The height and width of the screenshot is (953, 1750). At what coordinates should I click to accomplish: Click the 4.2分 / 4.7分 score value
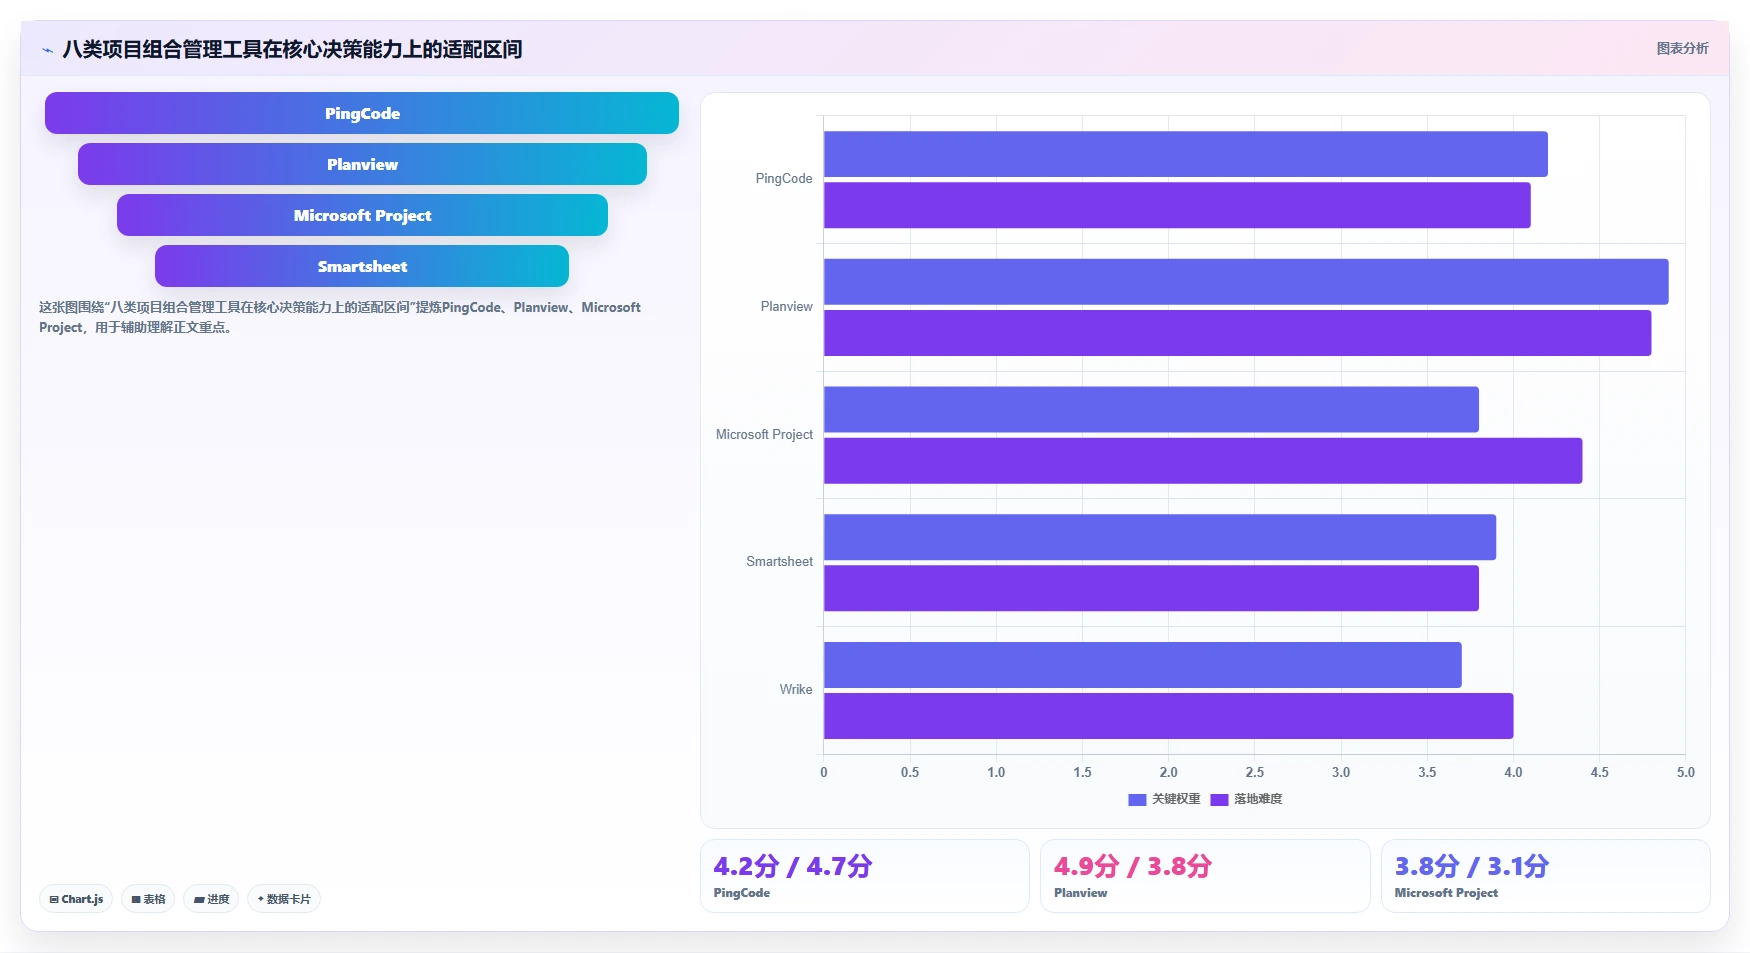793,866
